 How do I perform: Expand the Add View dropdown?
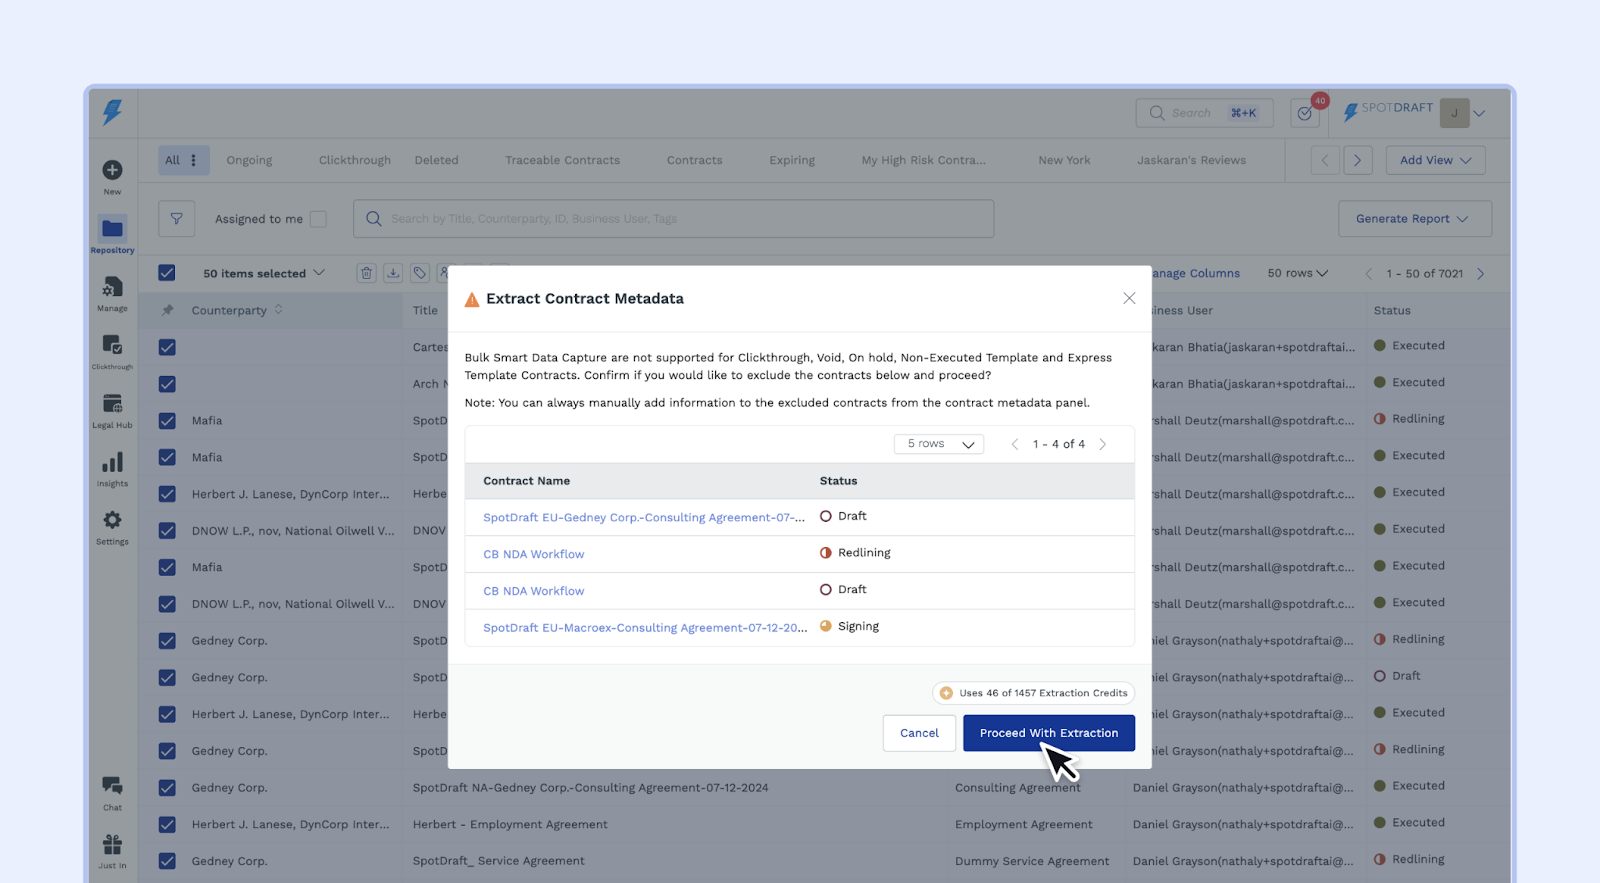(1435, 160)
